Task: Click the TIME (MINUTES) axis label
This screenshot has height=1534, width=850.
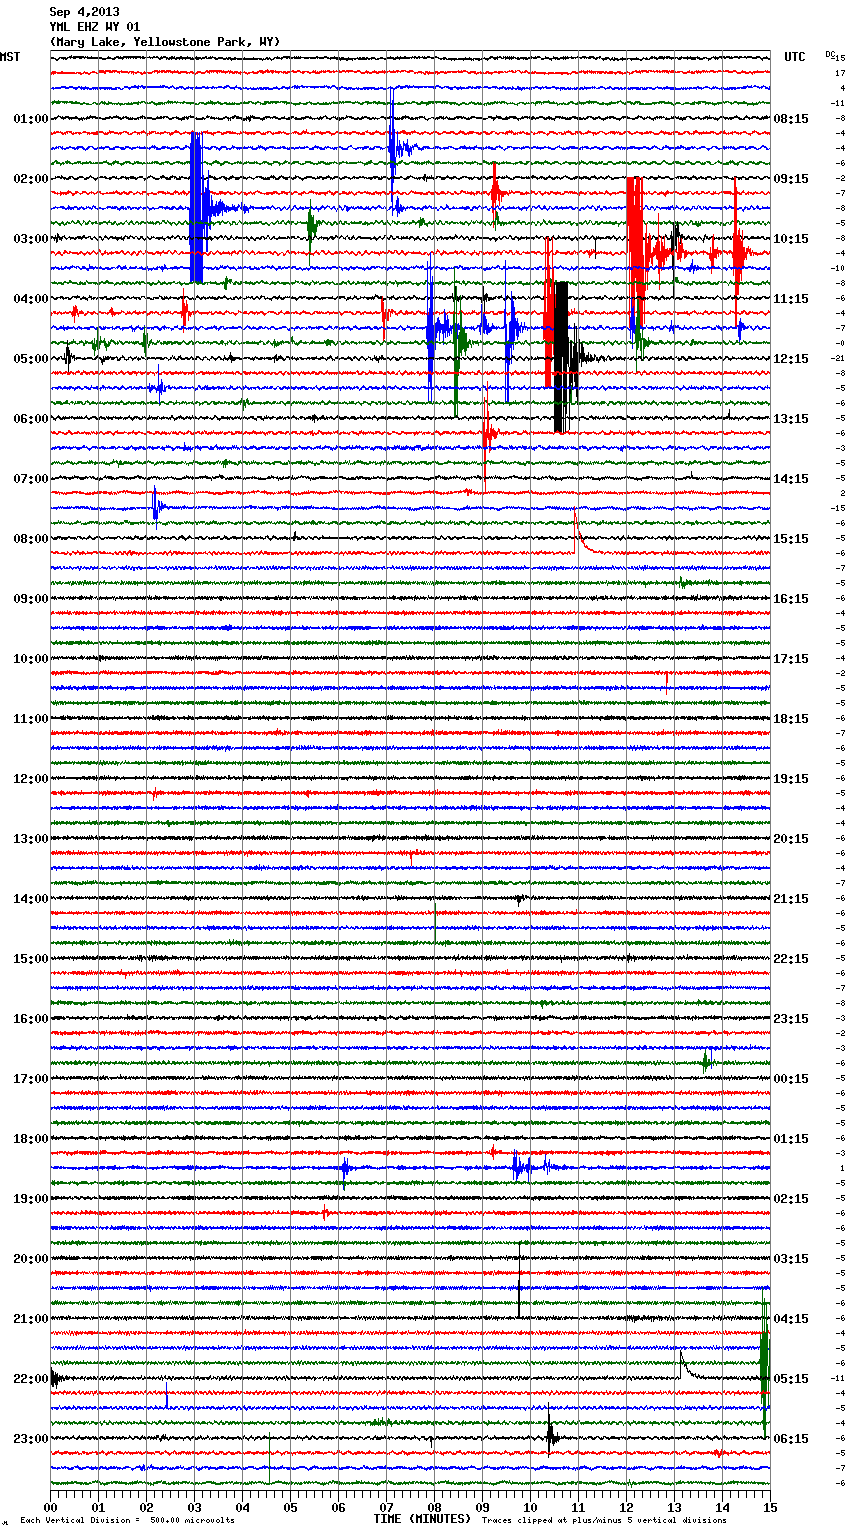Action: tap(421, 1519)
